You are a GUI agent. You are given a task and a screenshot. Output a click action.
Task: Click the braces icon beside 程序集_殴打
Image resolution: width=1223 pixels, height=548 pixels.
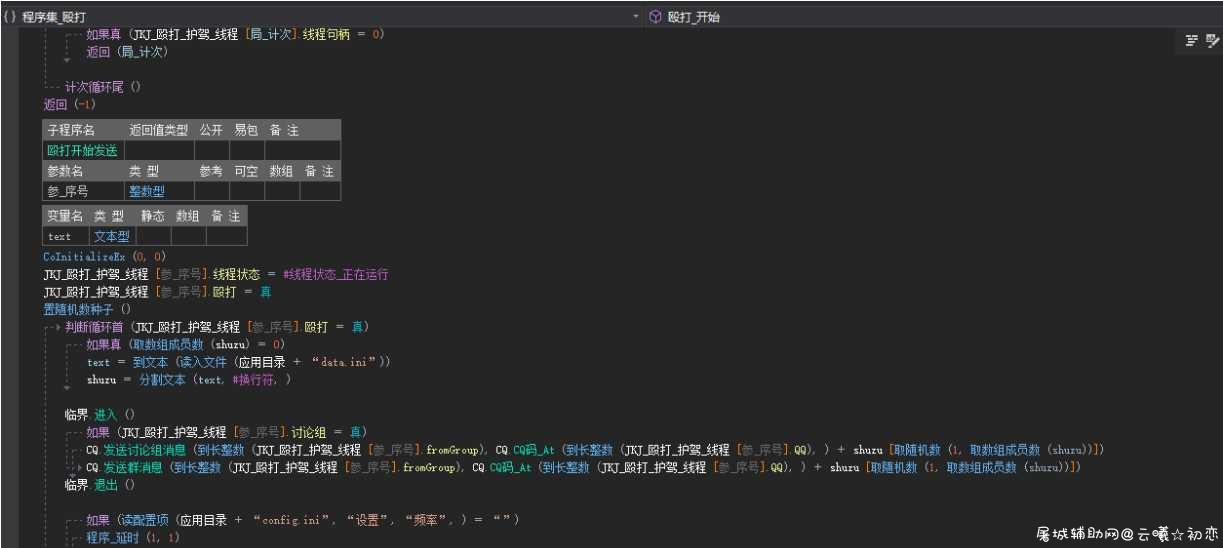pyautogui.click(x=9, y=17)
